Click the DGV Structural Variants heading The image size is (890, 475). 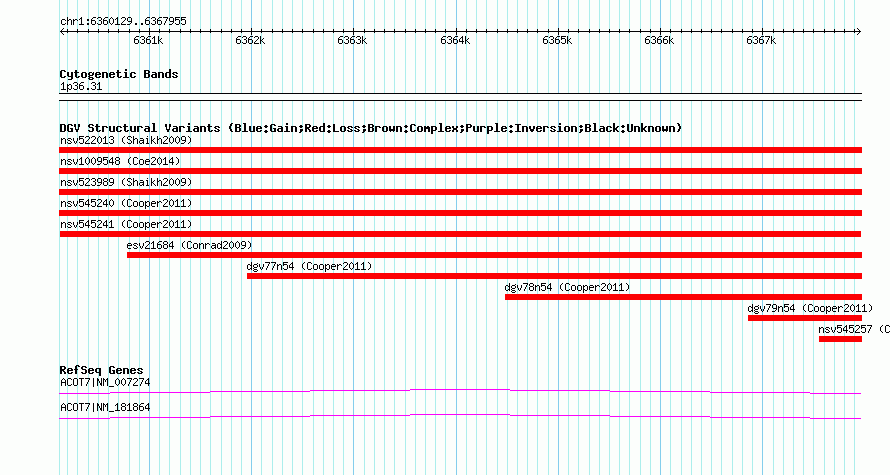pyautogui.click(x=371, y=128)
